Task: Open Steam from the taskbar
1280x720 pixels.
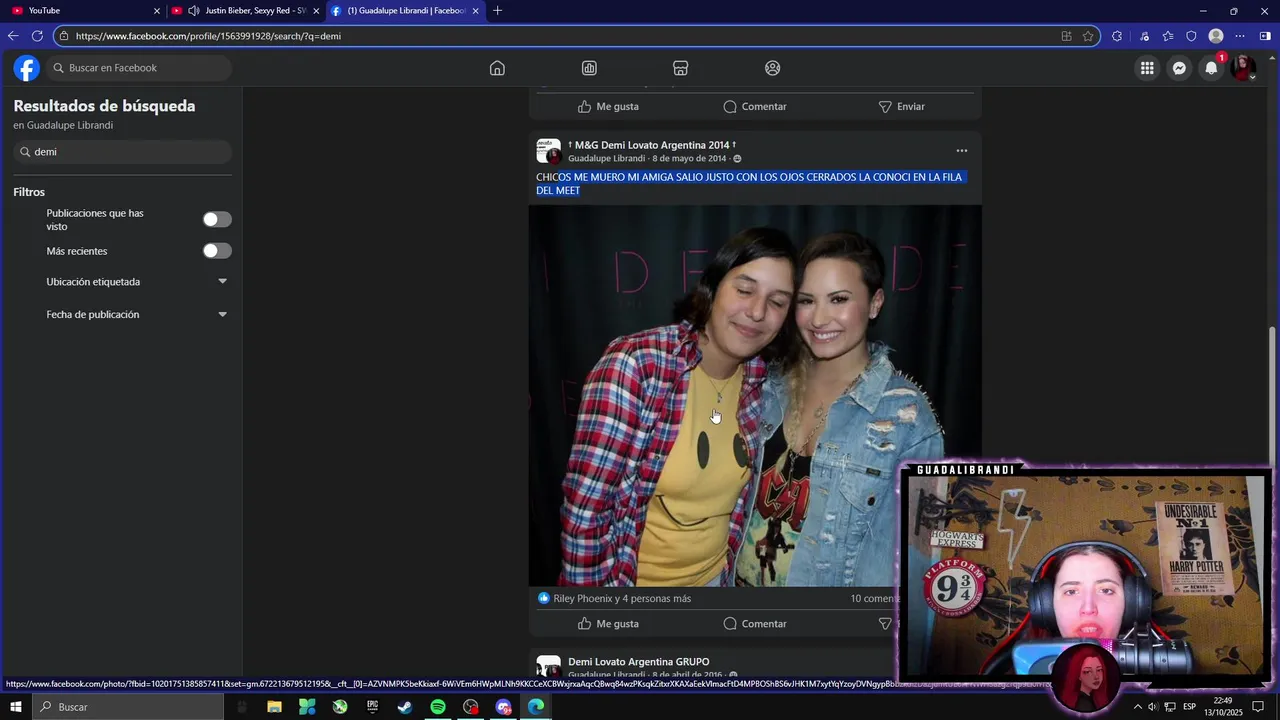Action: click(x=405, y=707)
